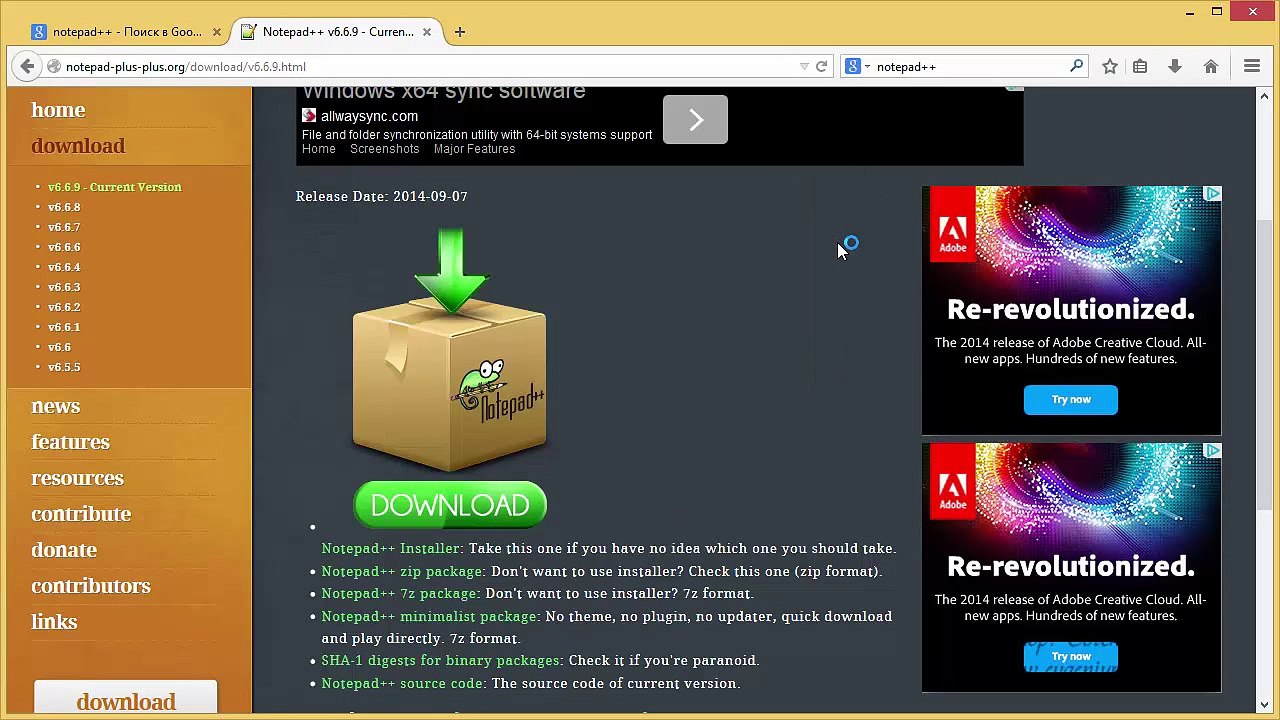The width and height of the screenshot is (1280, 720).
Task: Click the reload page icon
Action: point(821,66)
